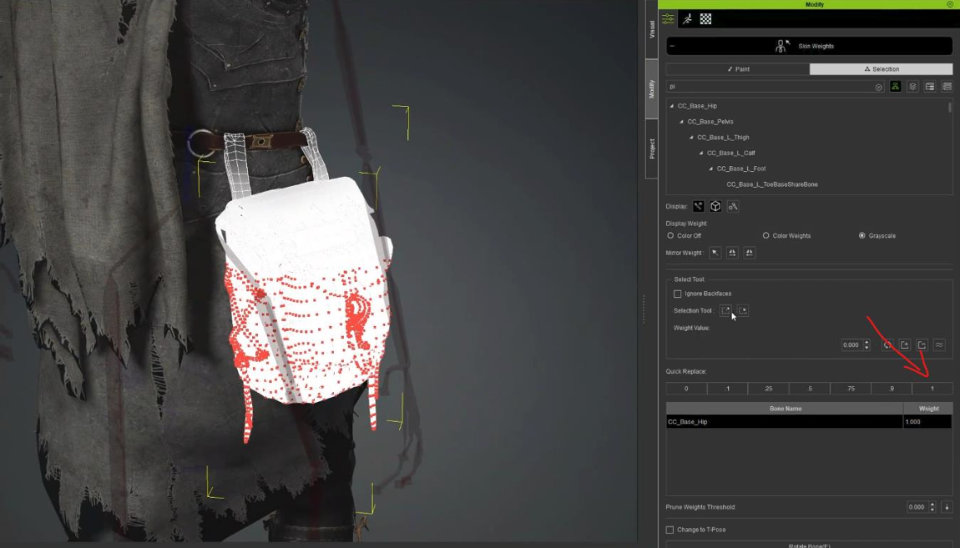Collapse the CC_Base_L_Calf tree node

(701, 153)
